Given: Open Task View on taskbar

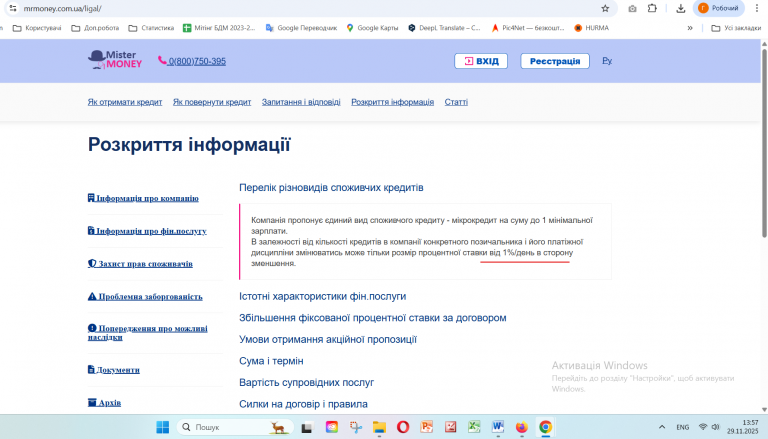Looking at the screenshot, I should (x=307, y=427).
